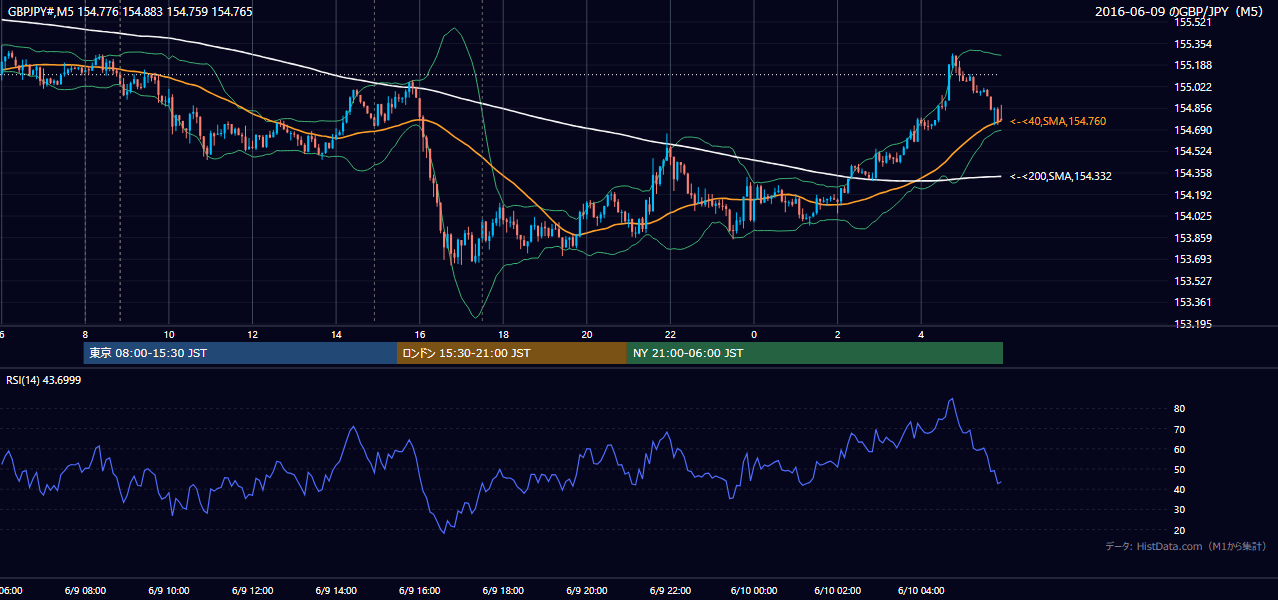Image resolution: width=1278 pixels, height=600 pixels.
Task: Click the 154.358 price axis label
Action: (1193, 173)
